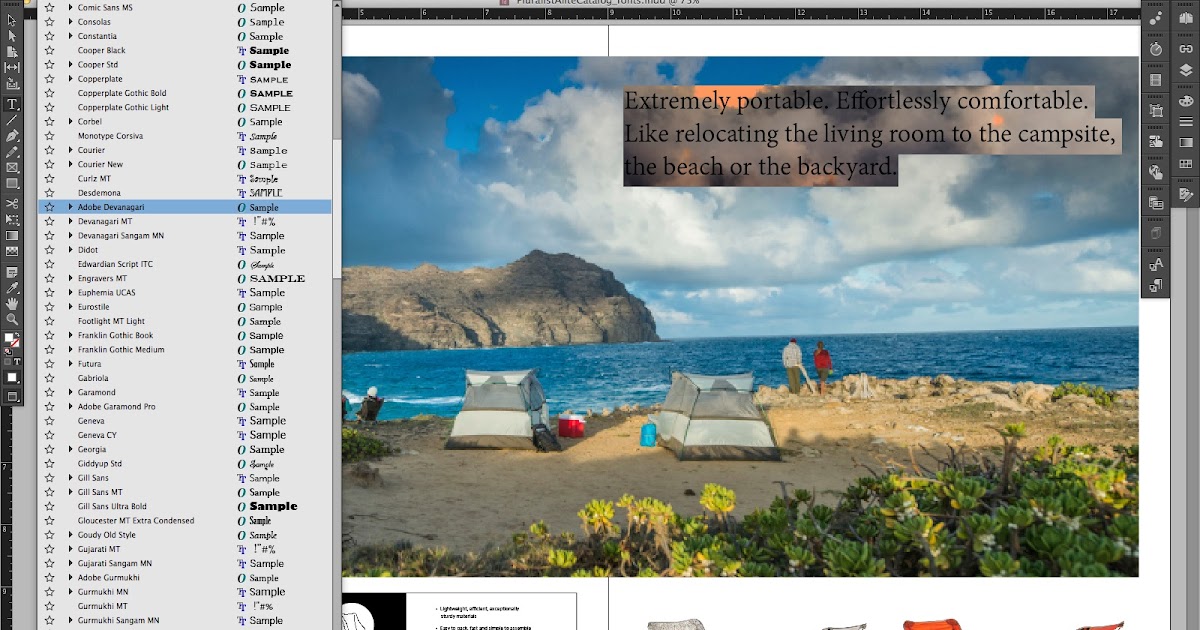Select the Page tool
Viewport: 1200px width, 630px height.
(x=12, y=51)
